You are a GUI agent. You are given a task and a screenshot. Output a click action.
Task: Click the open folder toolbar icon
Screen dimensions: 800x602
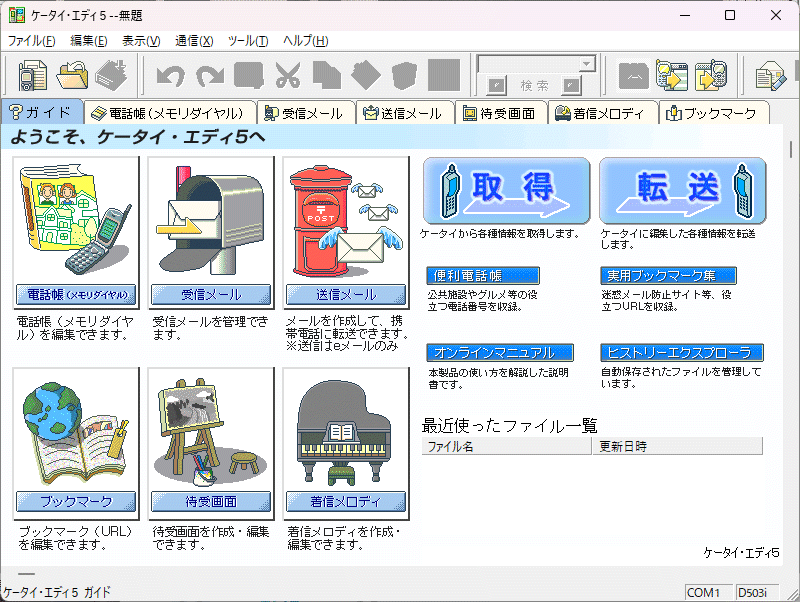pyautogui.click(x=72, y=76)
